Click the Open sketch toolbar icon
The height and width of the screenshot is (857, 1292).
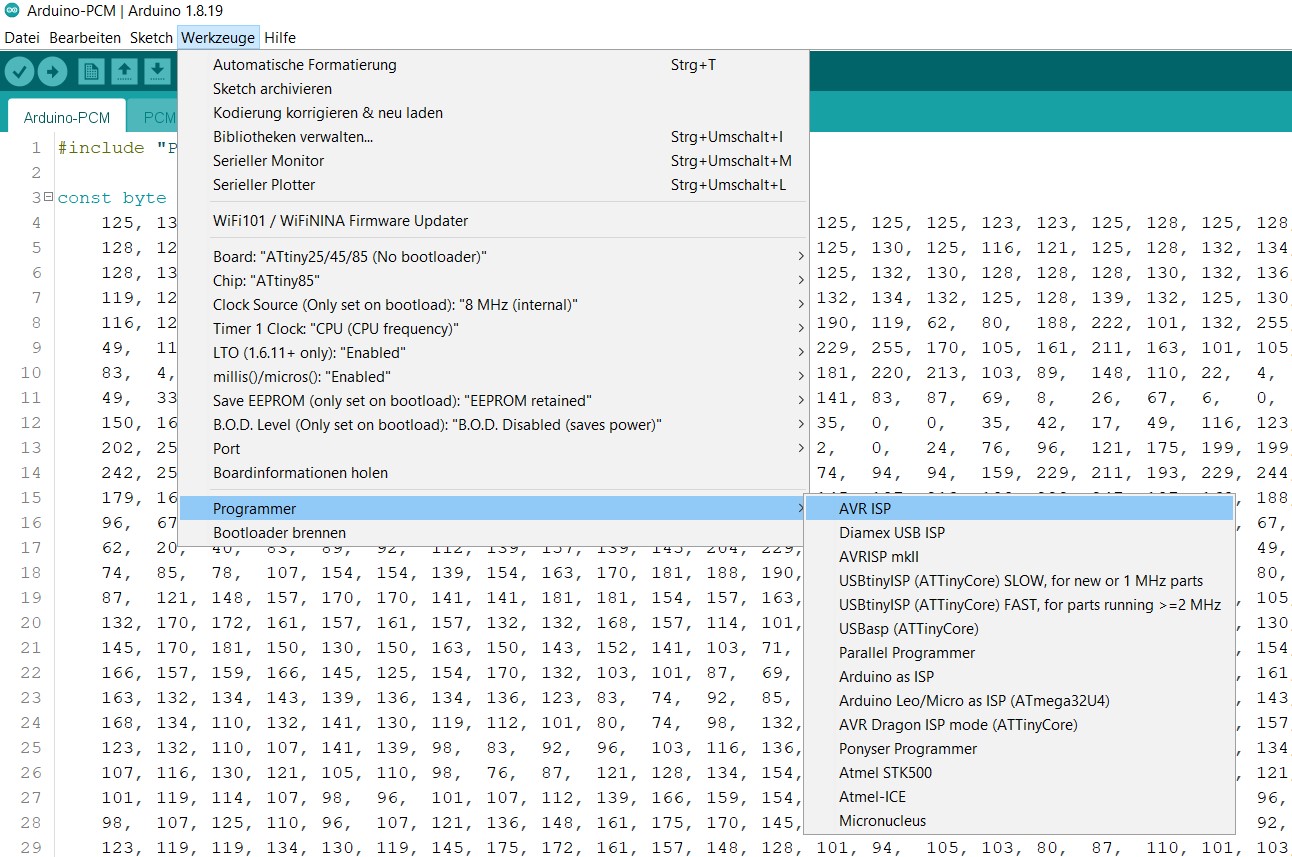(124, 71)
